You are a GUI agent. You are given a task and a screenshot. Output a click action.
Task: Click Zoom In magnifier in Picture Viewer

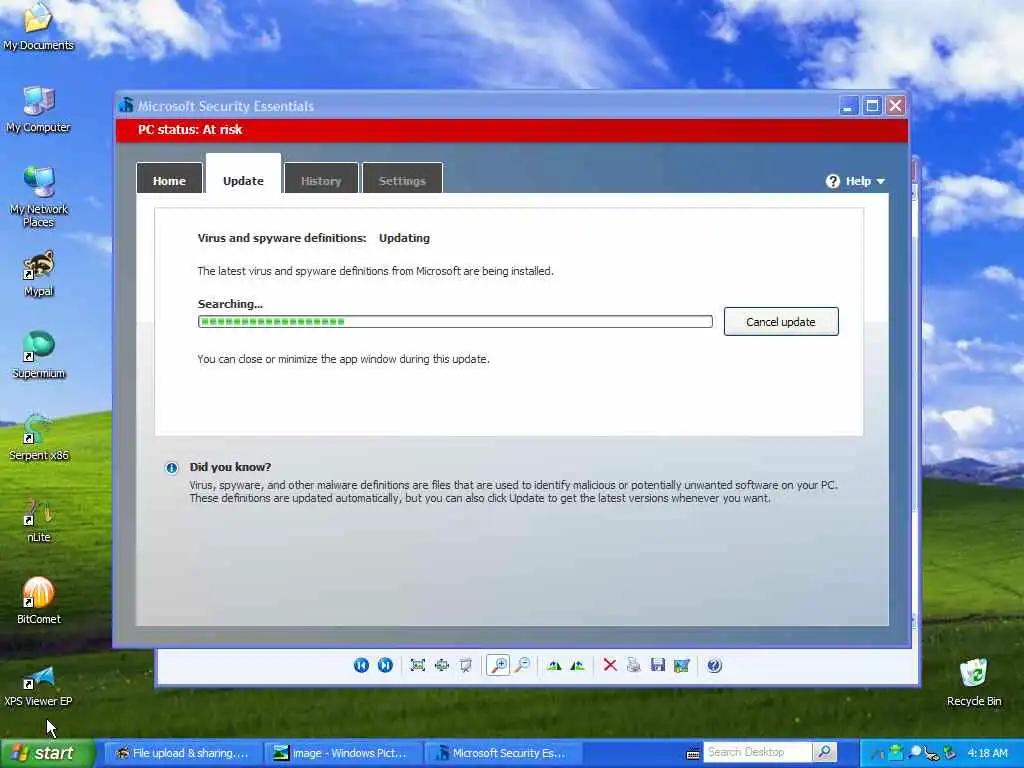click(498, 665)
